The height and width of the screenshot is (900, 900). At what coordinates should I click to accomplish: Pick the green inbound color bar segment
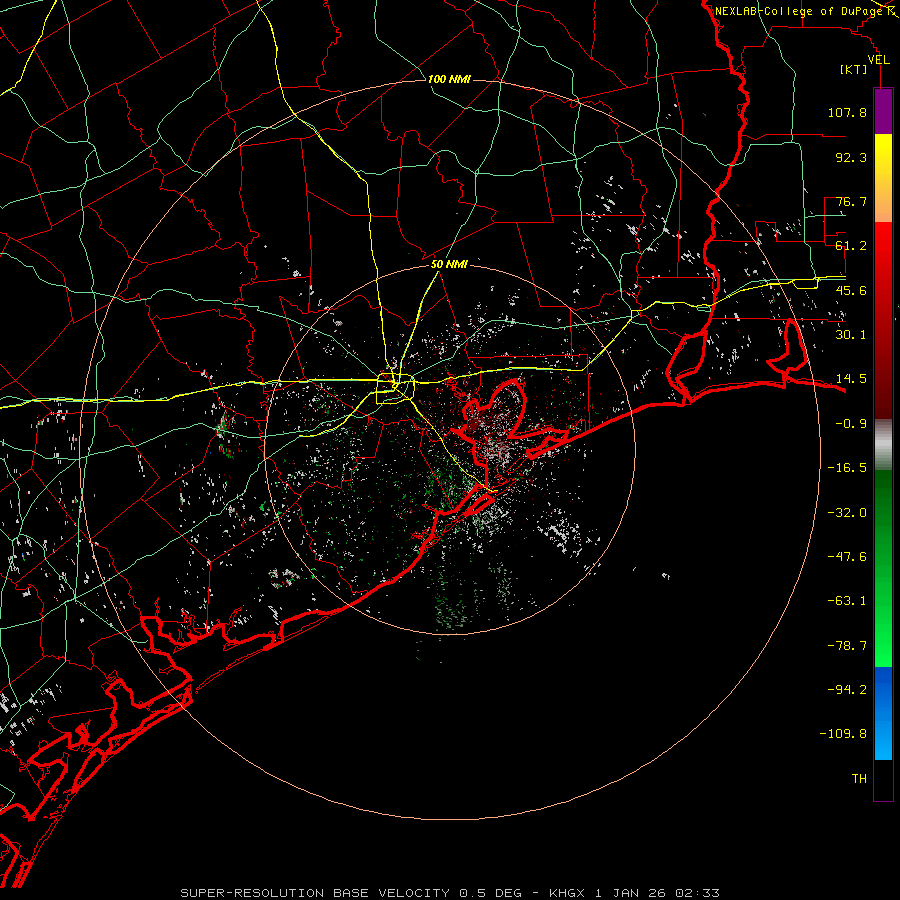click(883, 568)
